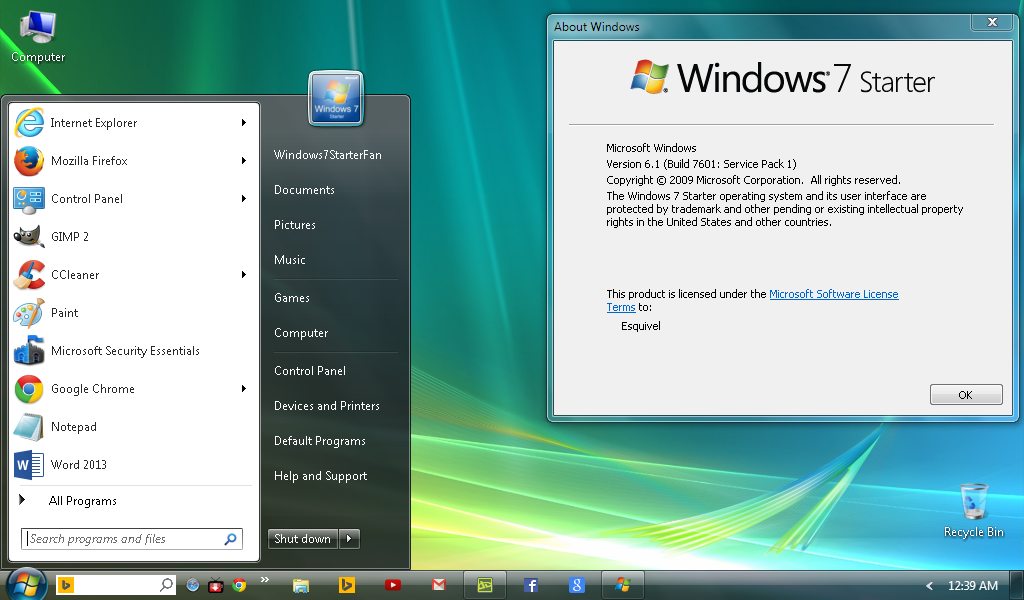Open Help and Support

pos(320,476)
